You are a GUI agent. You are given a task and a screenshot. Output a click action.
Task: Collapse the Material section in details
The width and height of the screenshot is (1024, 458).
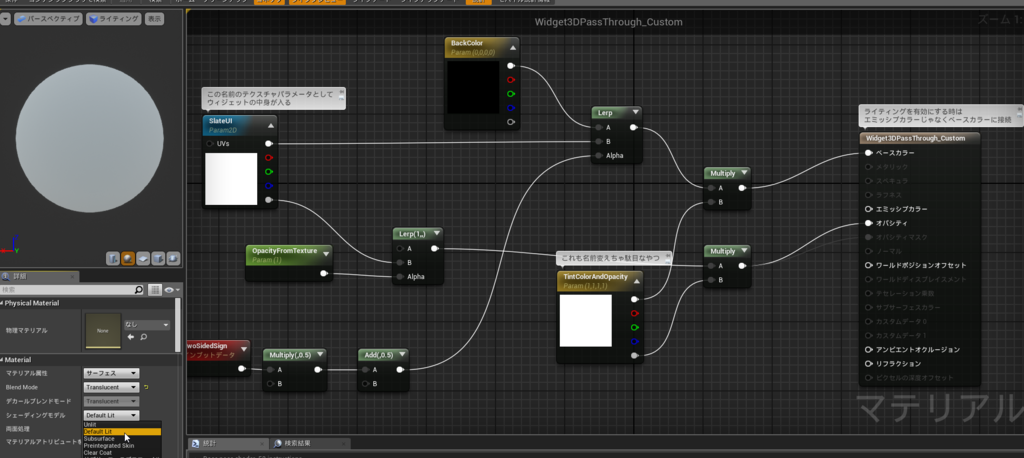click(3, 359)
